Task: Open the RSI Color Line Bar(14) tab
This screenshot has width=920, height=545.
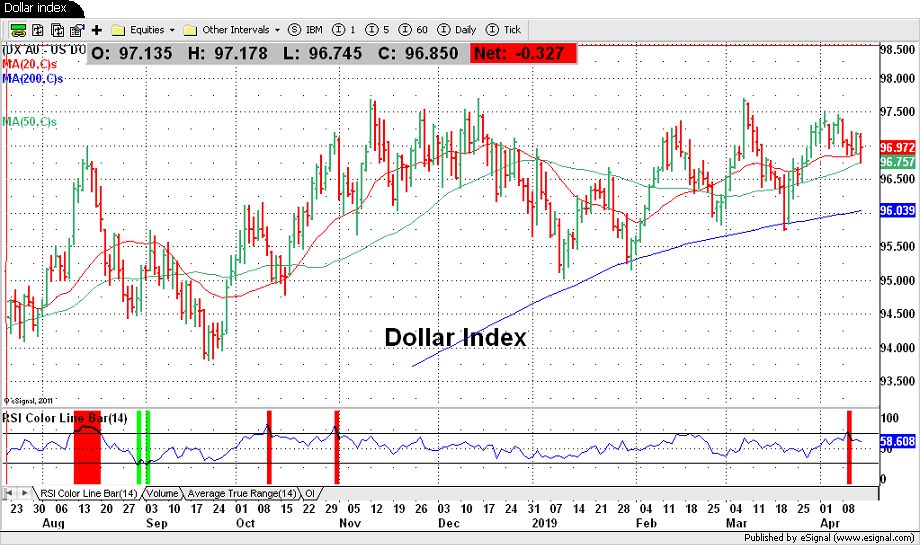Action: pyautogui.click(x=88, y=493)
